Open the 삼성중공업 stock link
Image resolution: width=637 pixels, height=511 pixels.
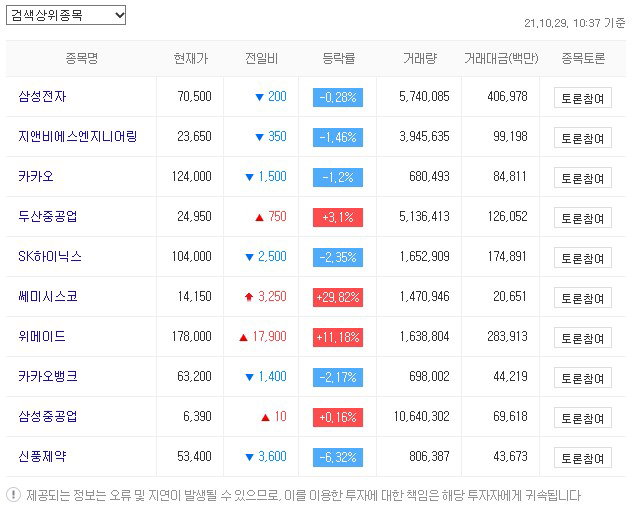[48, 417]
